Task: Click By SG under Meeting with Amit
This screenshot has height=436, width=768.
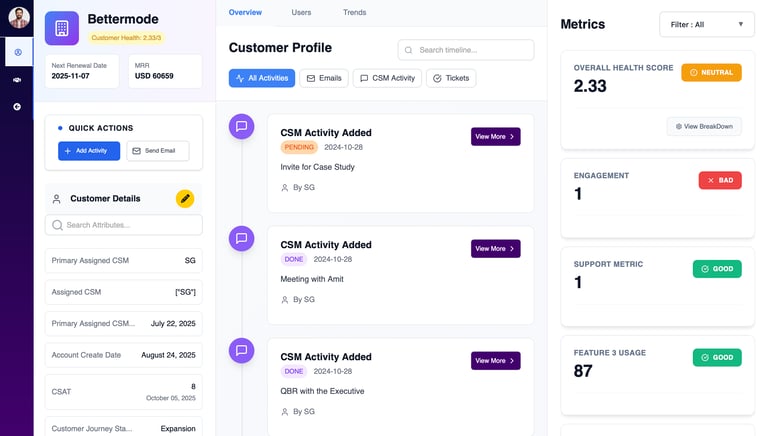Action: coord(298,300)
